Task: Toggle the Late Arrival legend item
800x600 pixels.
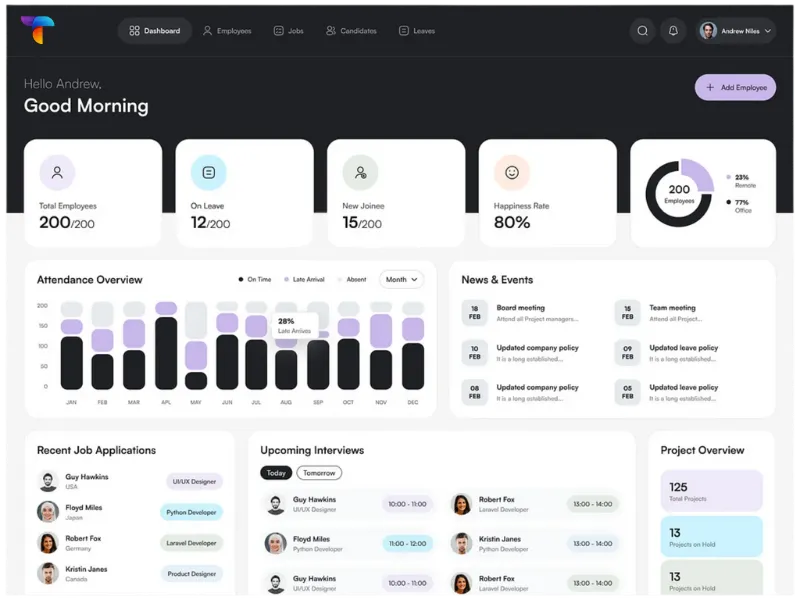Action: coord(304,280)
